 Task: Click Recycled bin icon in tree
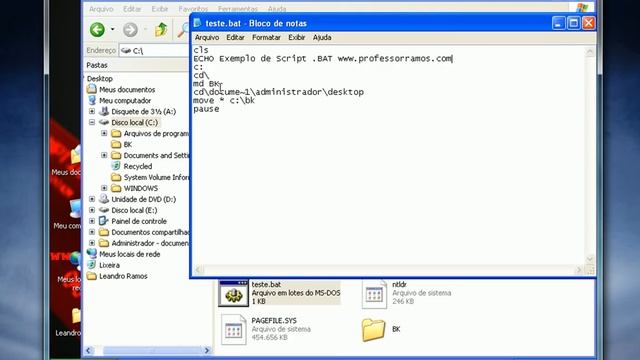point(116,166)
